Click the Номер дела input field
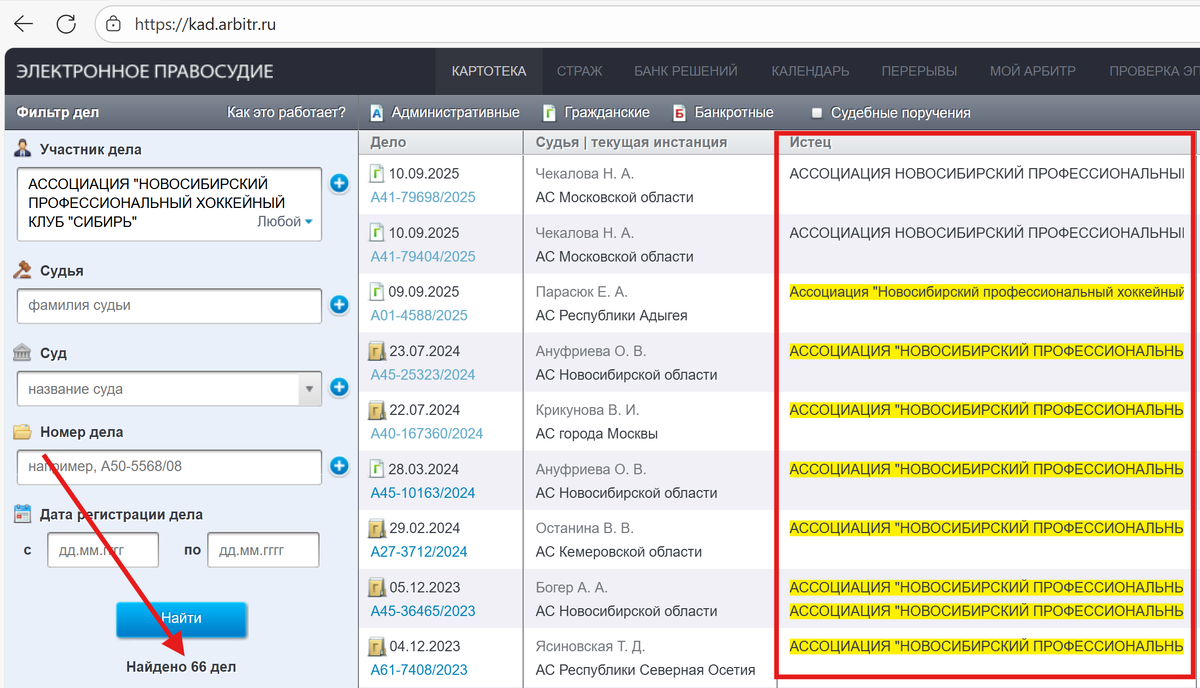Image resolution: width=1200 pixels, height=688 pixels. click(170, 466)
